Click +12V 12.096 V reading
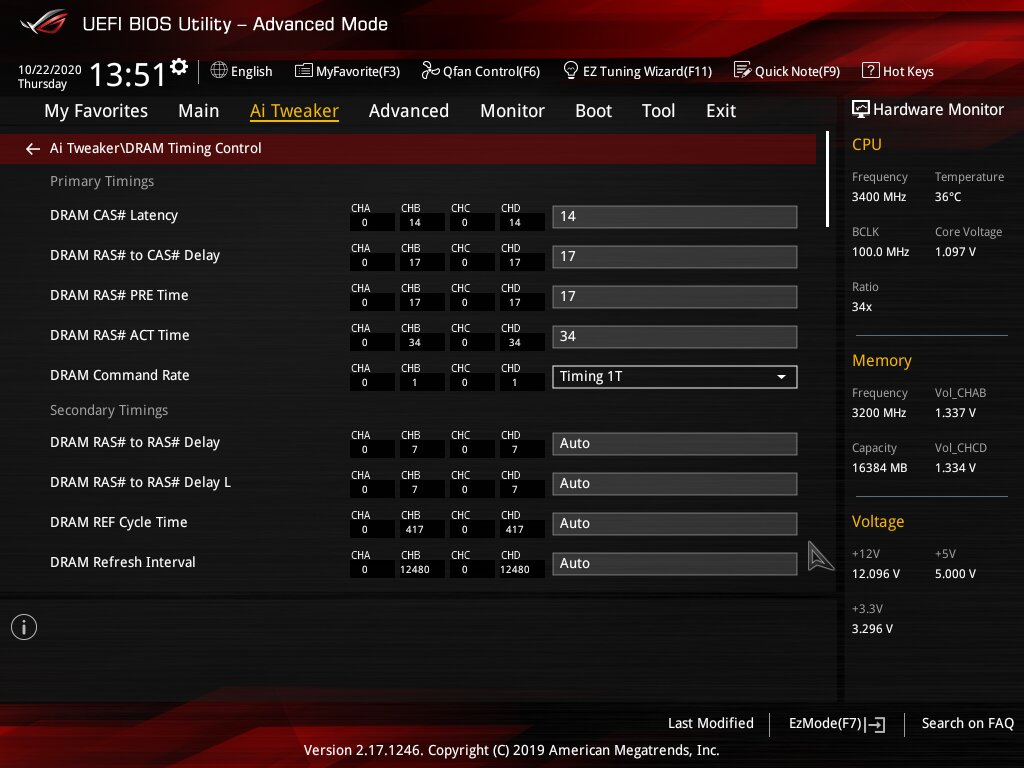1024x768 pixels. coord(875,573)
